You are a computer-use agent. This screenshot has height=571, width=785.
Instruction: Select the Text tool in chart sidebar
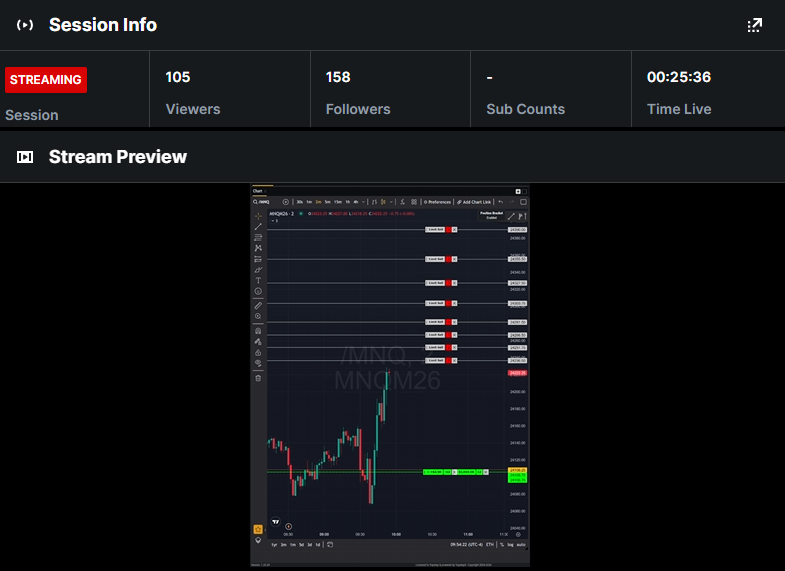point(258,280)
